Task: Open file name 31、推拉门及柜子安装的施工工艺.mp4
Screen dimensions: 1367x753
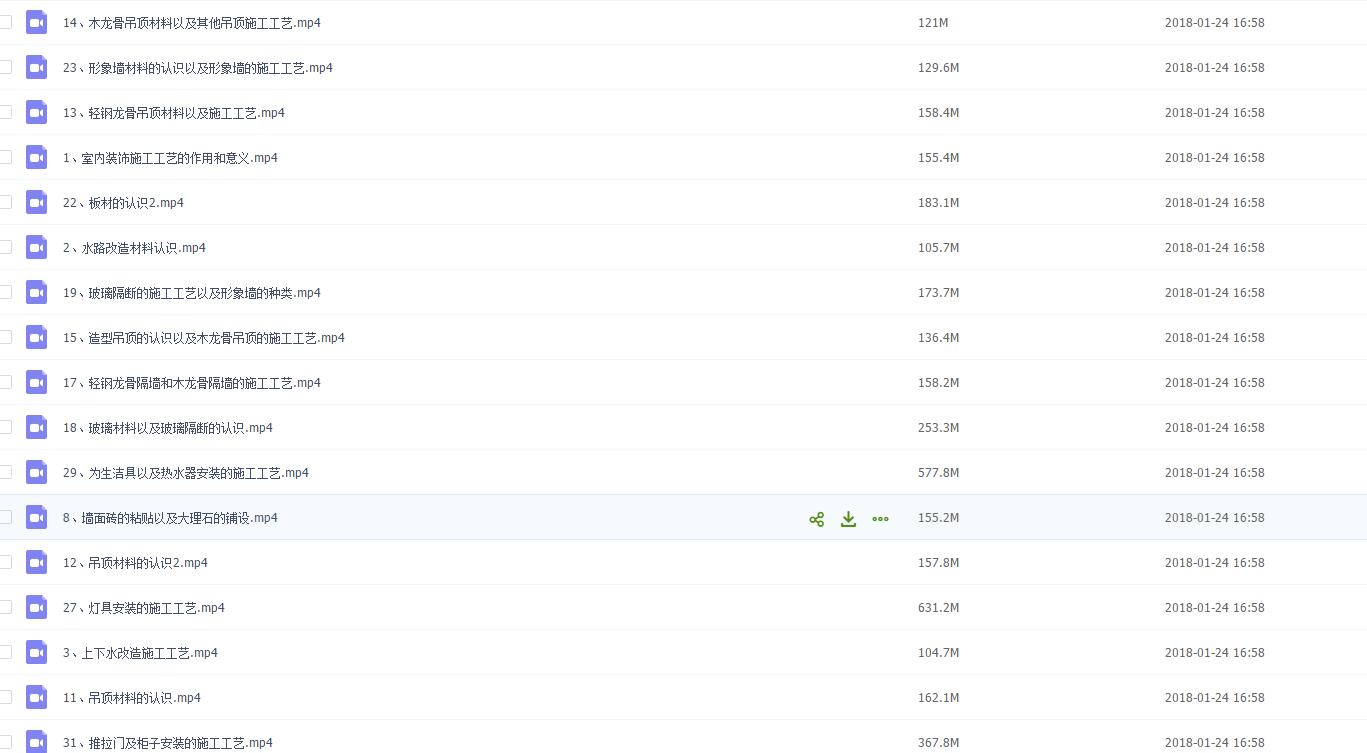Action: click(x=168, y=742)
